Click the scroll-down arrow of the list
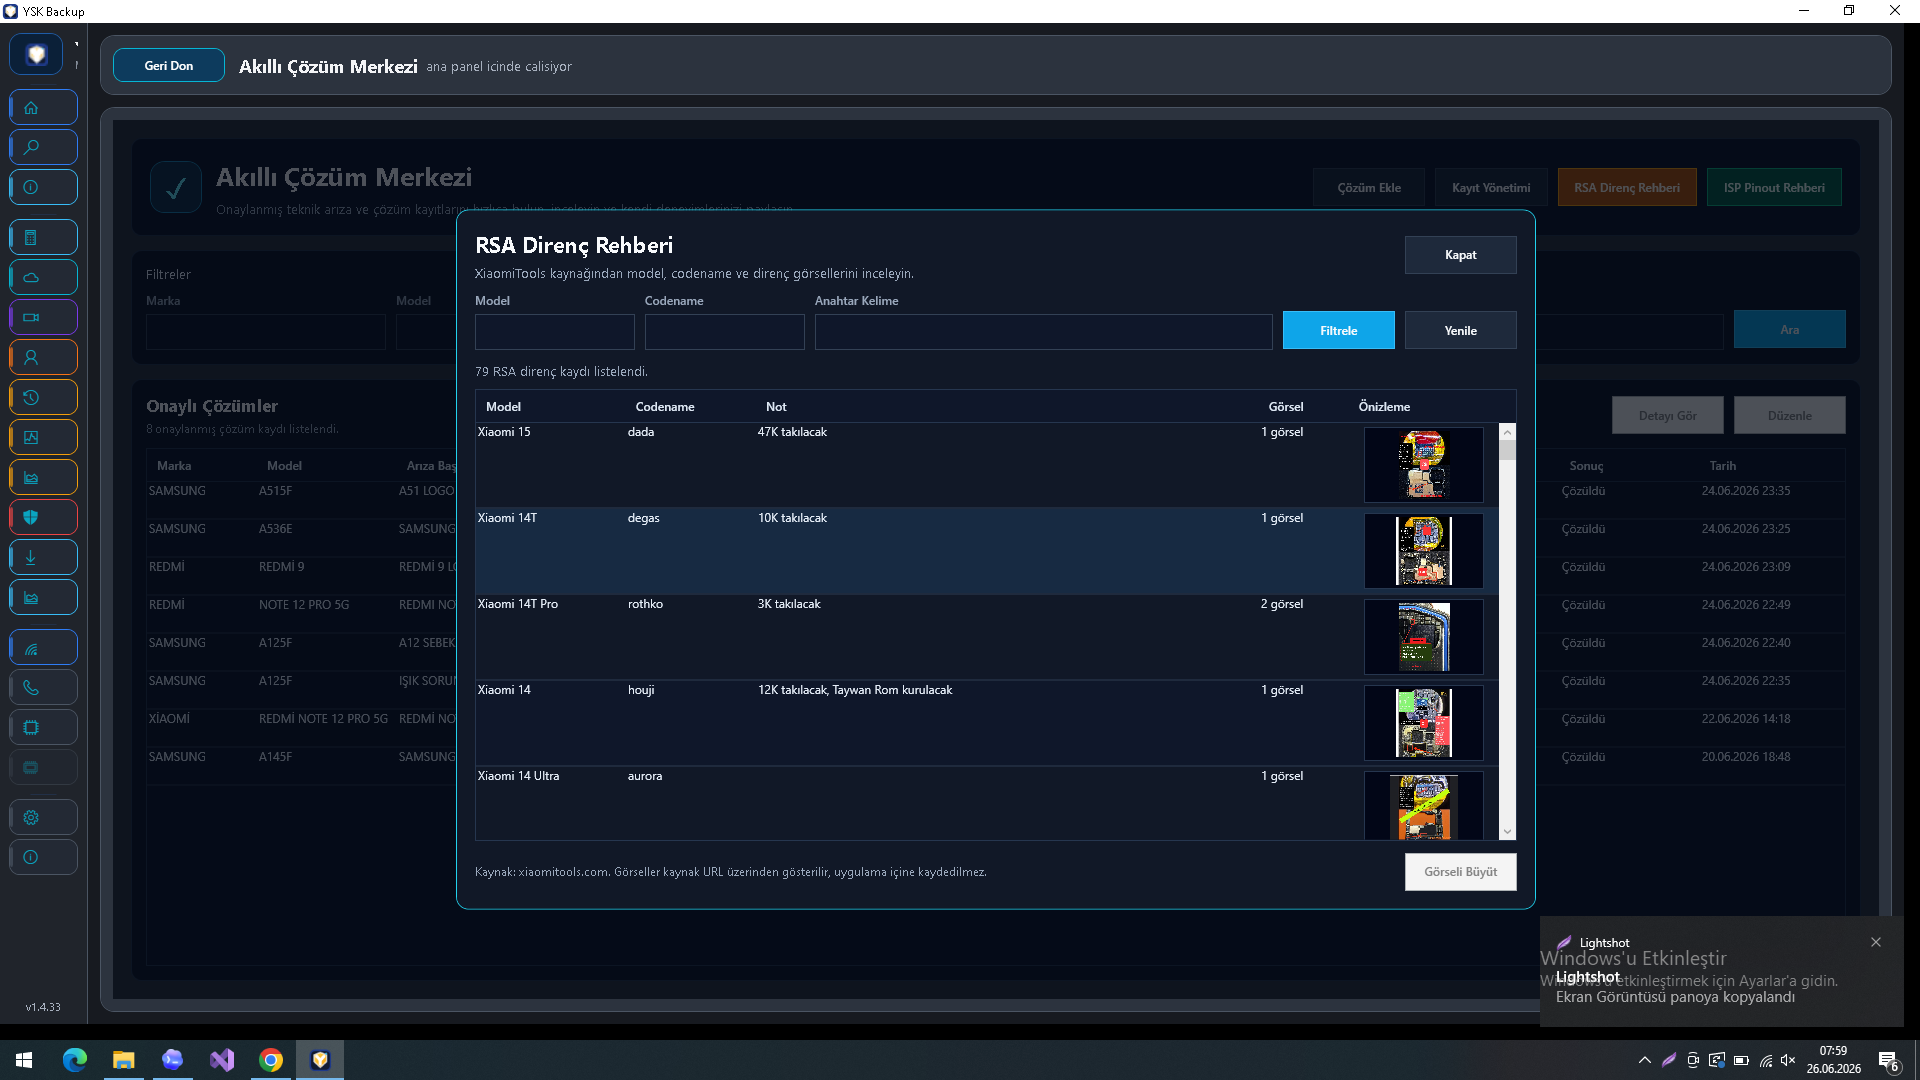1920x1080 pixels. [x=1507, y=831]
